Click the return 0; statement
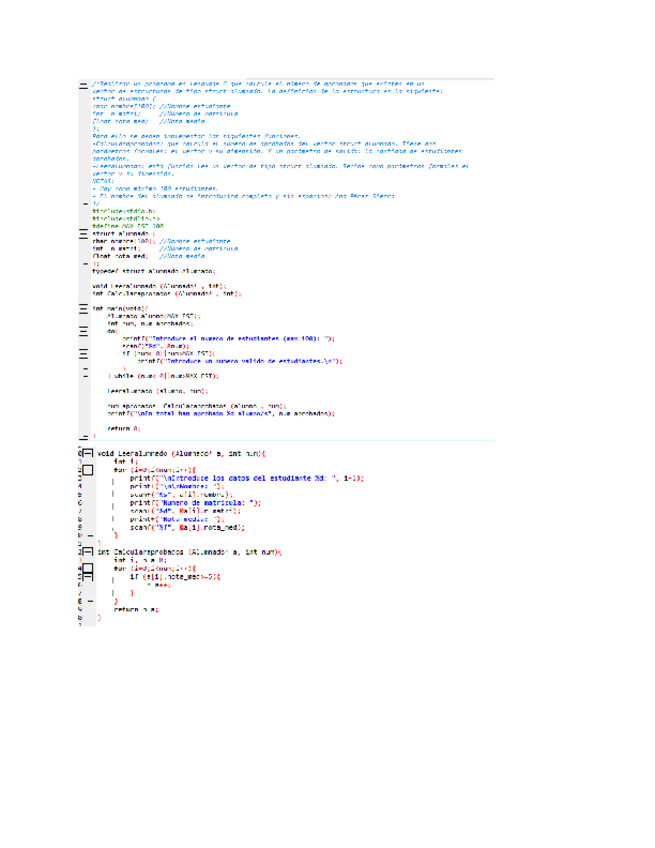Viewport: 655px width, 848px height. pyautogui.click(x=124, y=428)
